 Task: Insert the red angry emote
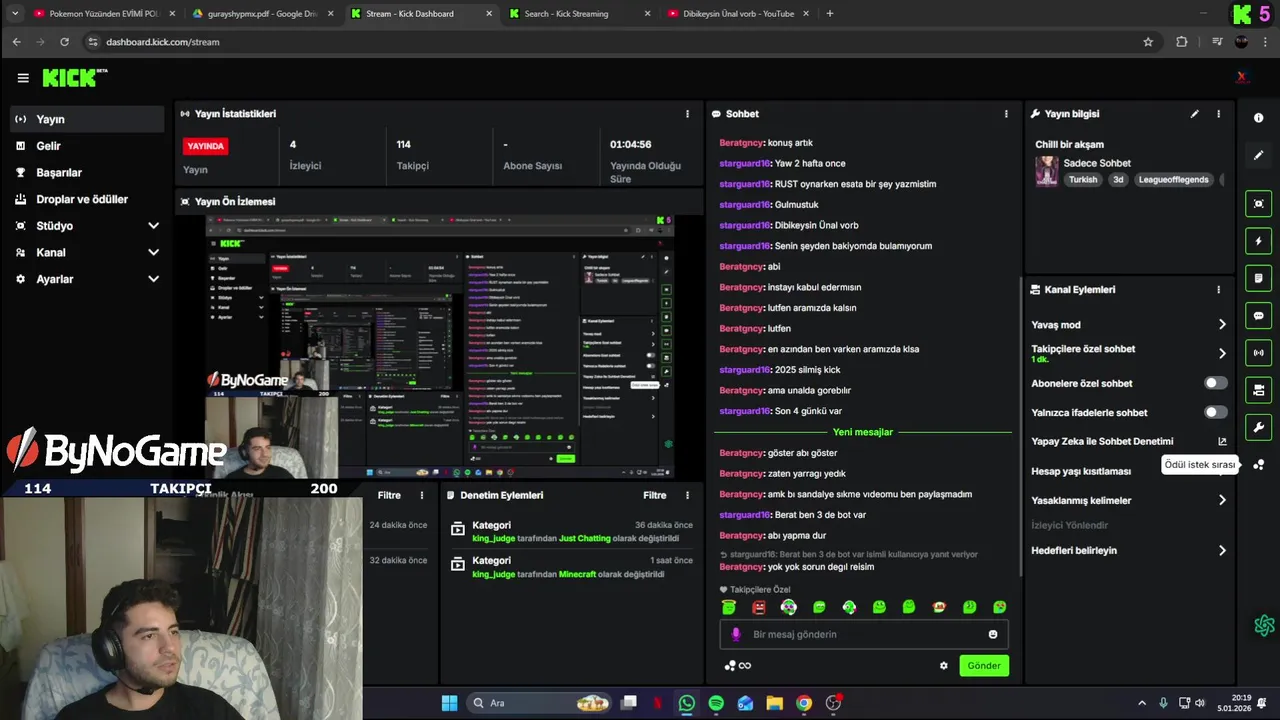[x=759, y=607]
